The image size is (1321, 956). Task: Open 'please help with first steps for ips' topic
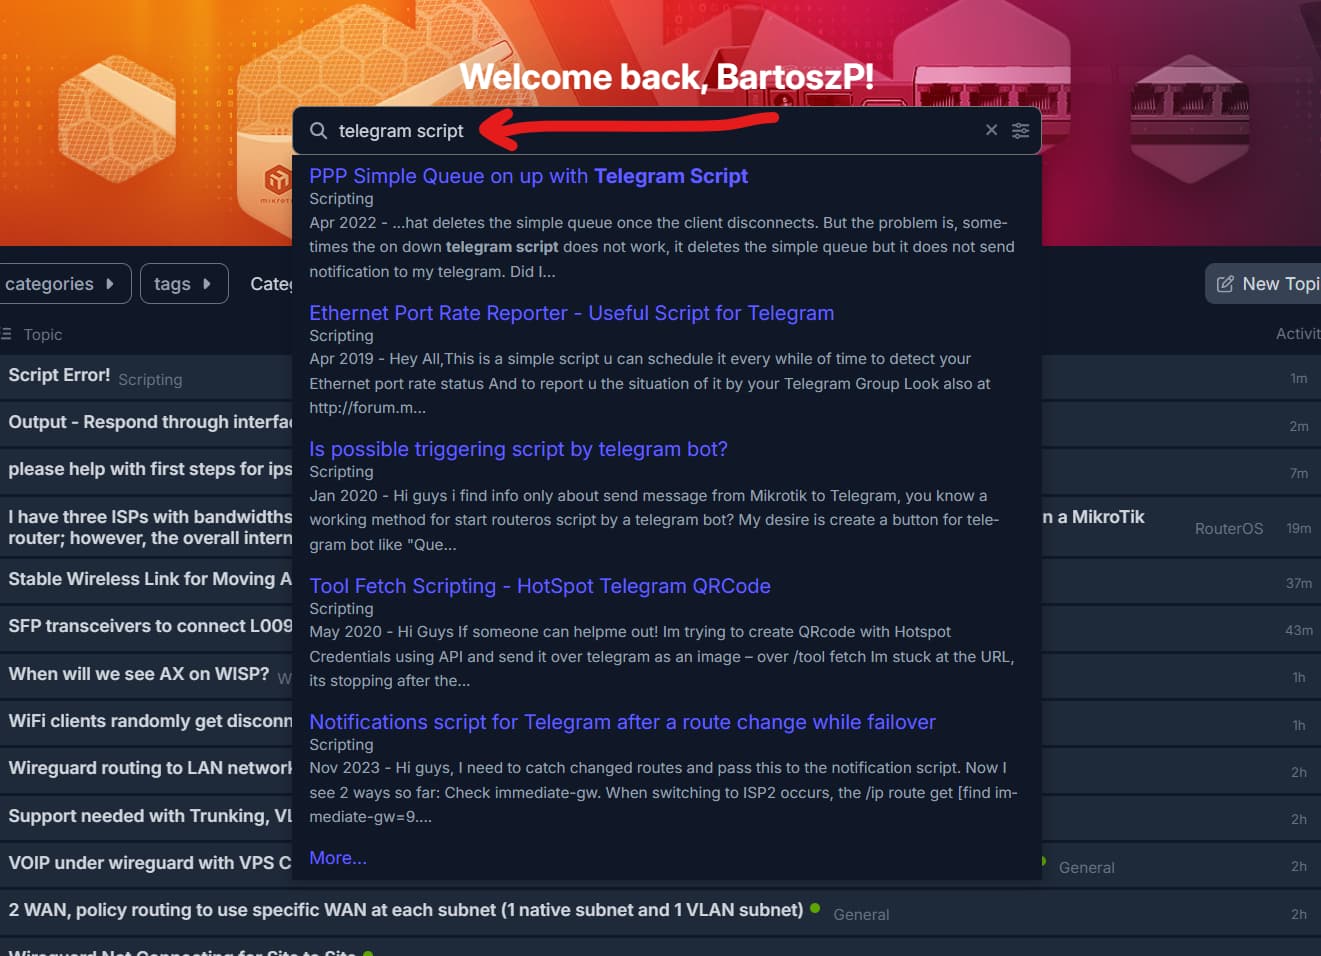point(150,469)
